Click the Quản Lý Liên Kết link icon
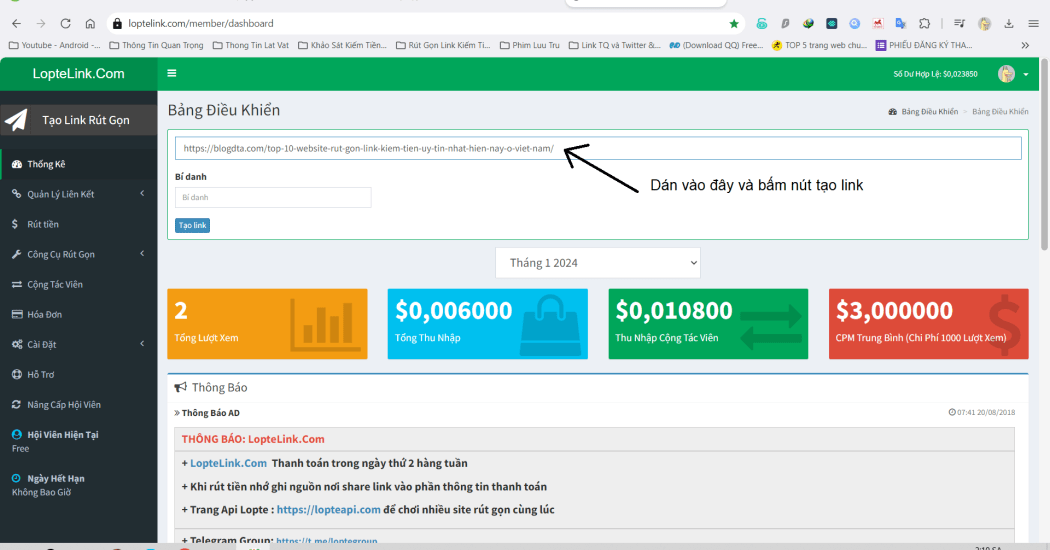This screenshot has width=1050, height=550. pos(17,194)
